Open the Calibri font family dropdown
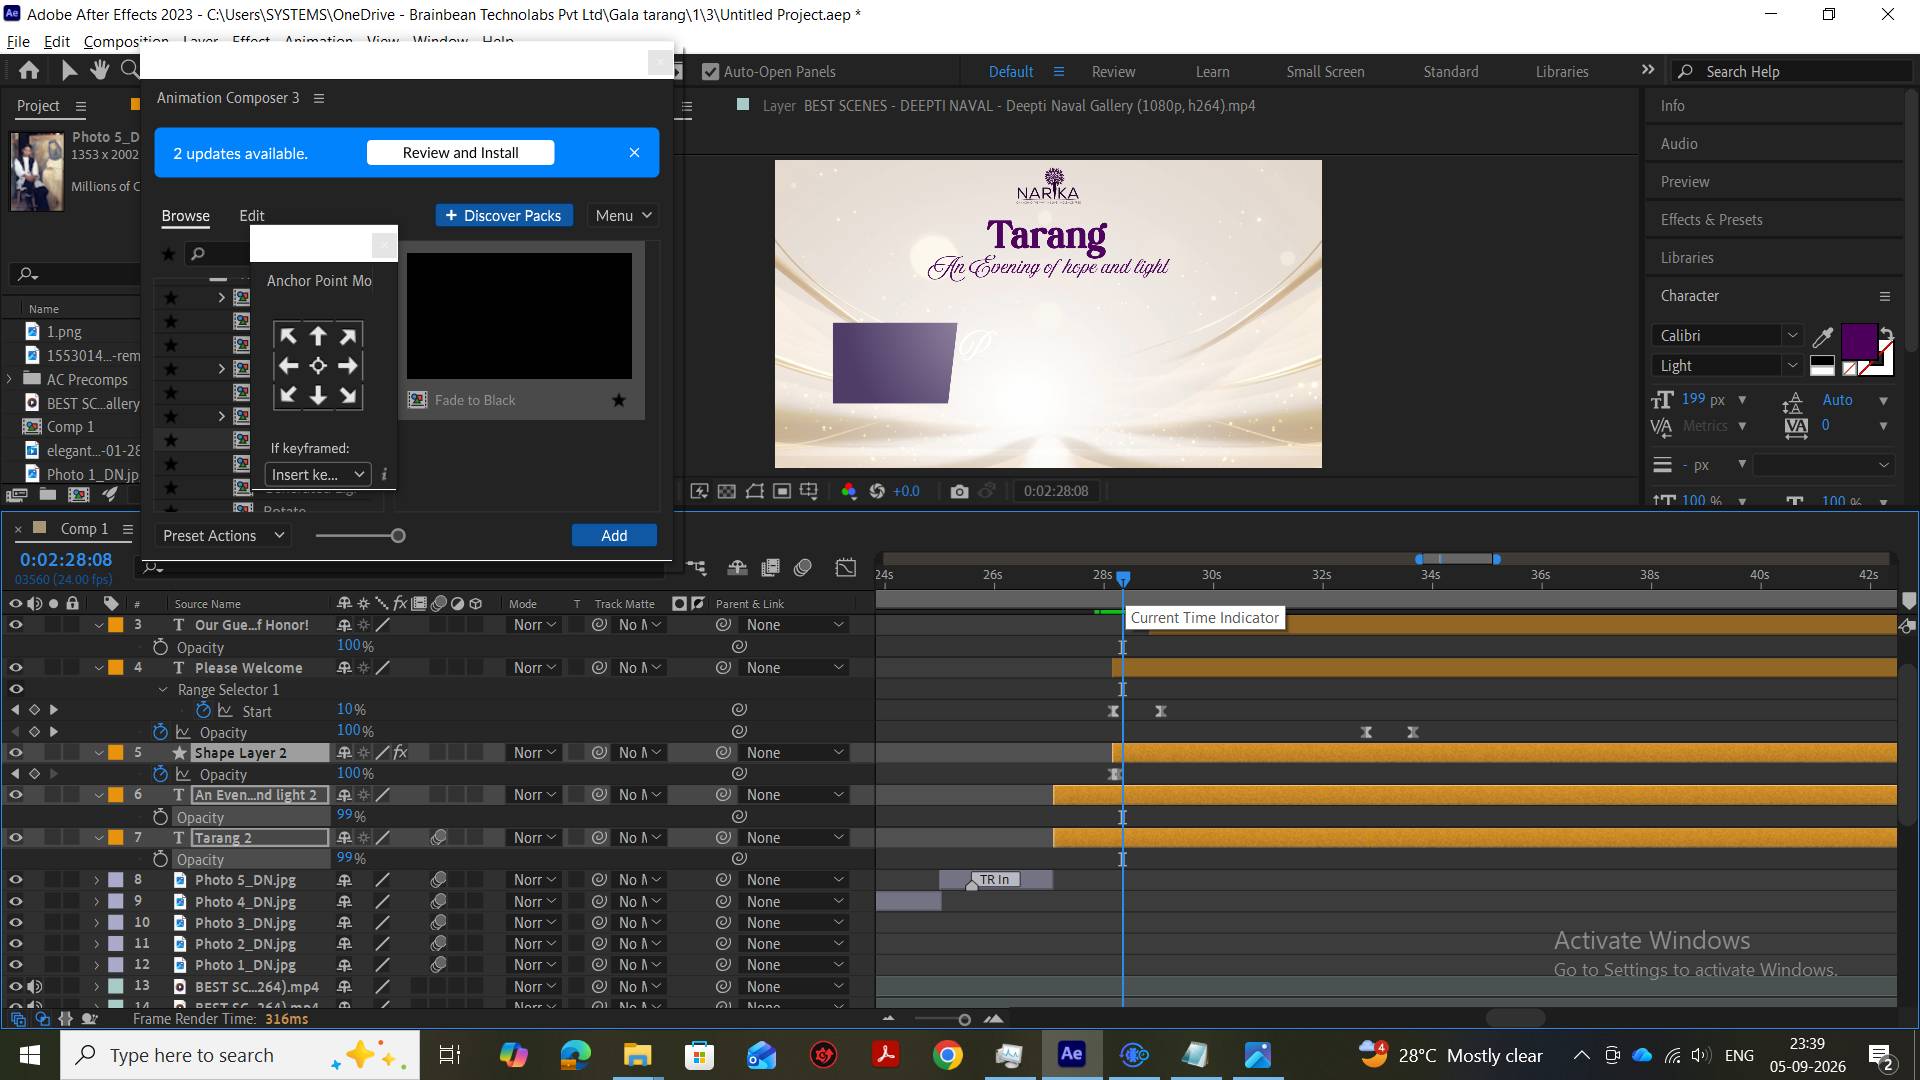This screenshot has width=1920, height=1080. (1727, 336)
